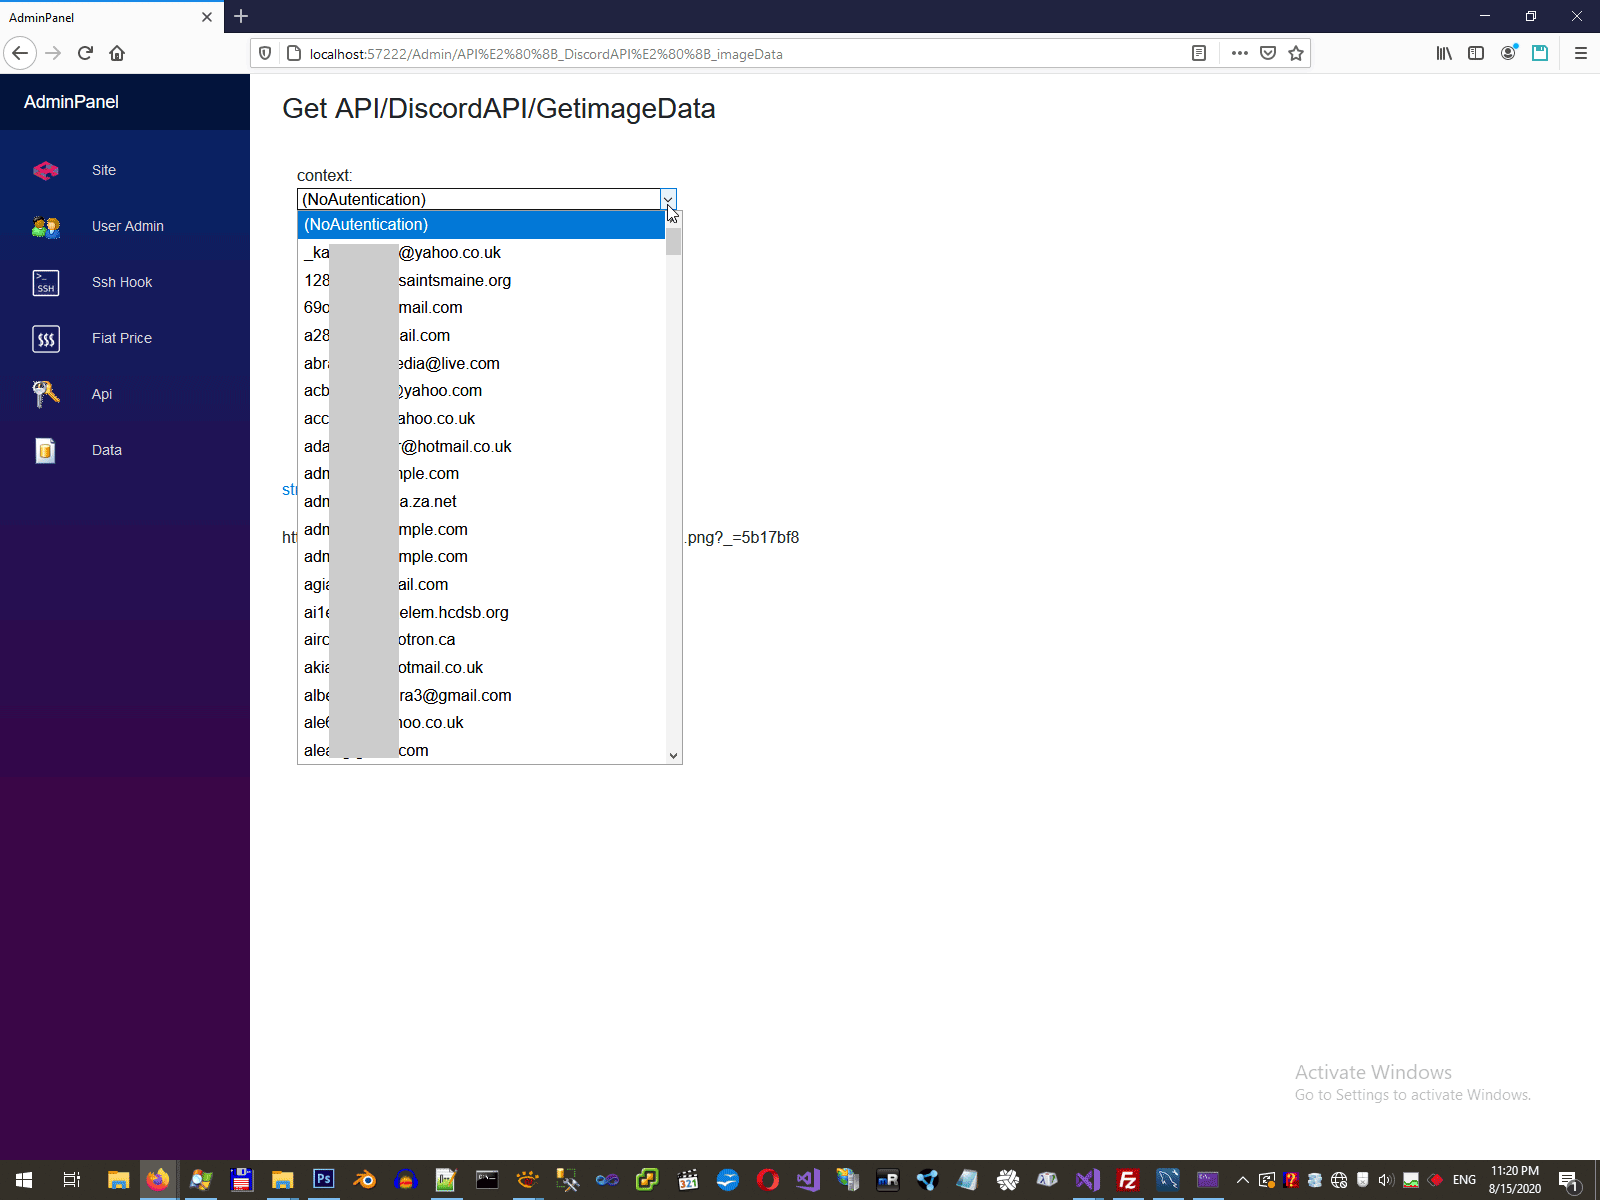Open the Fiat Price link
Screen dimensions: 1600x1200
pyautogui.click(x=122, y=338)
